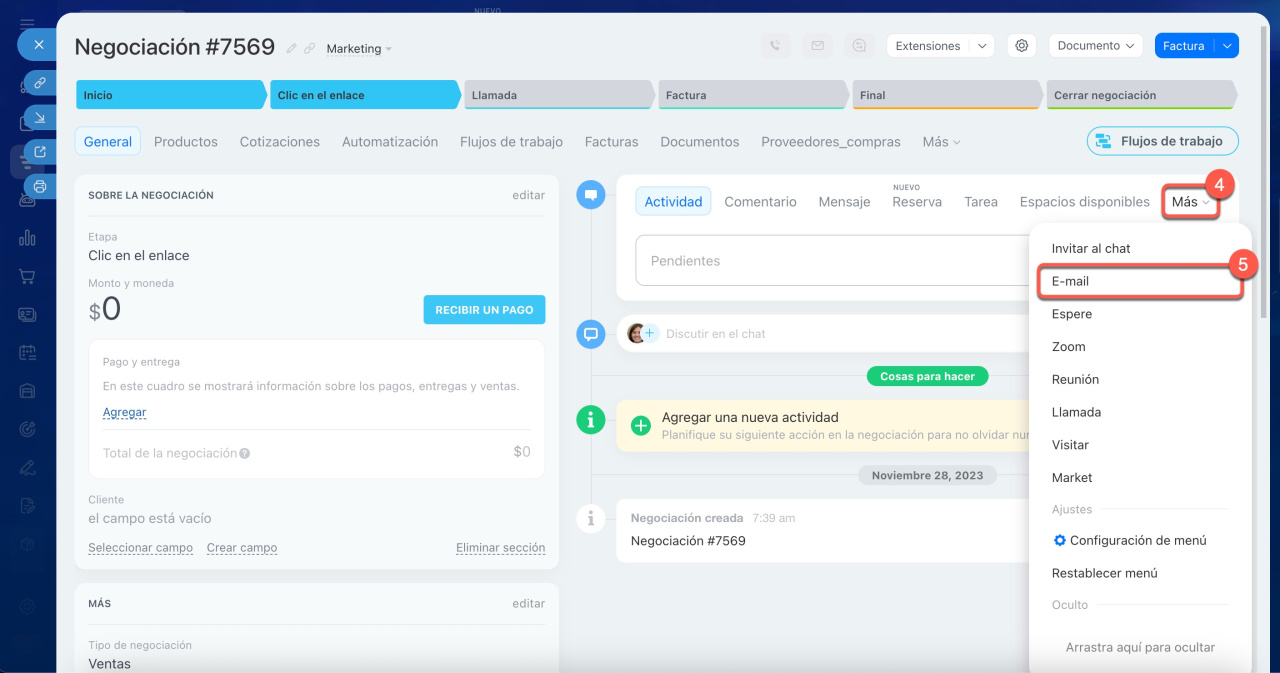The image size is (1280, 673).
Task: Click the pencil icon beside Negociación title
Action: [x=292, y=48]
